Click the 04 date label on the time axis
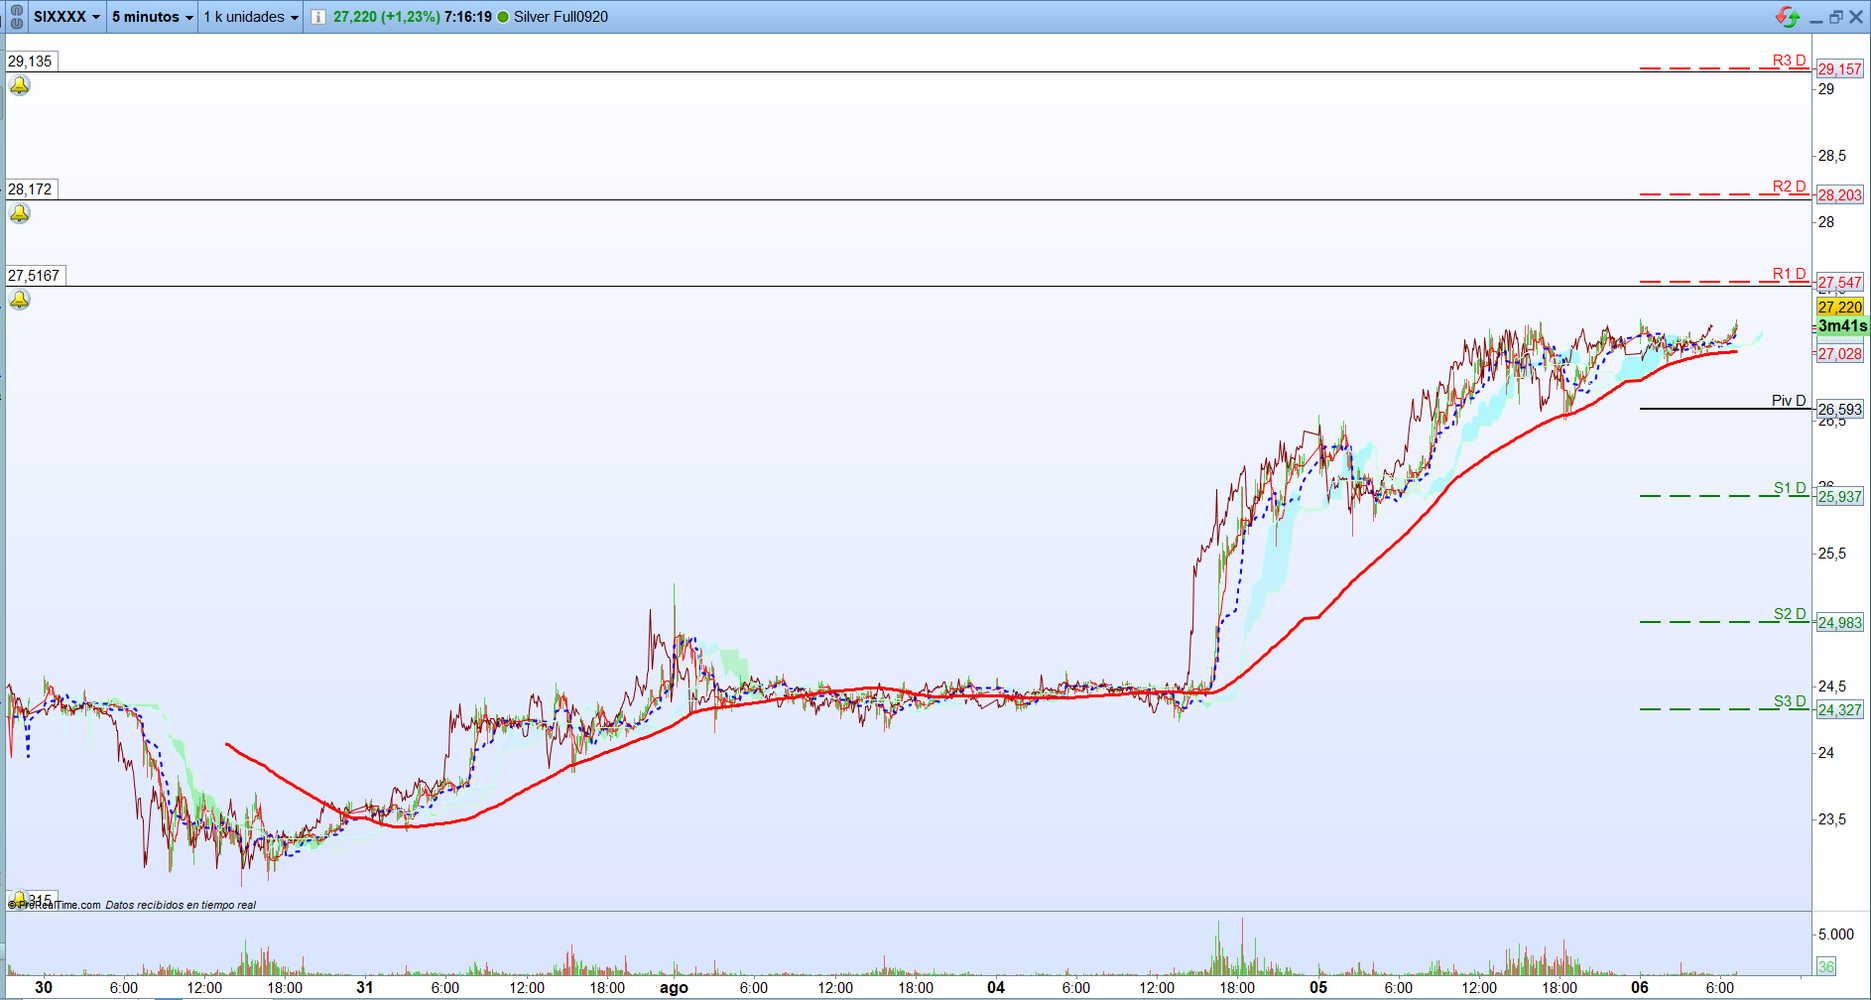 (996, 987)
